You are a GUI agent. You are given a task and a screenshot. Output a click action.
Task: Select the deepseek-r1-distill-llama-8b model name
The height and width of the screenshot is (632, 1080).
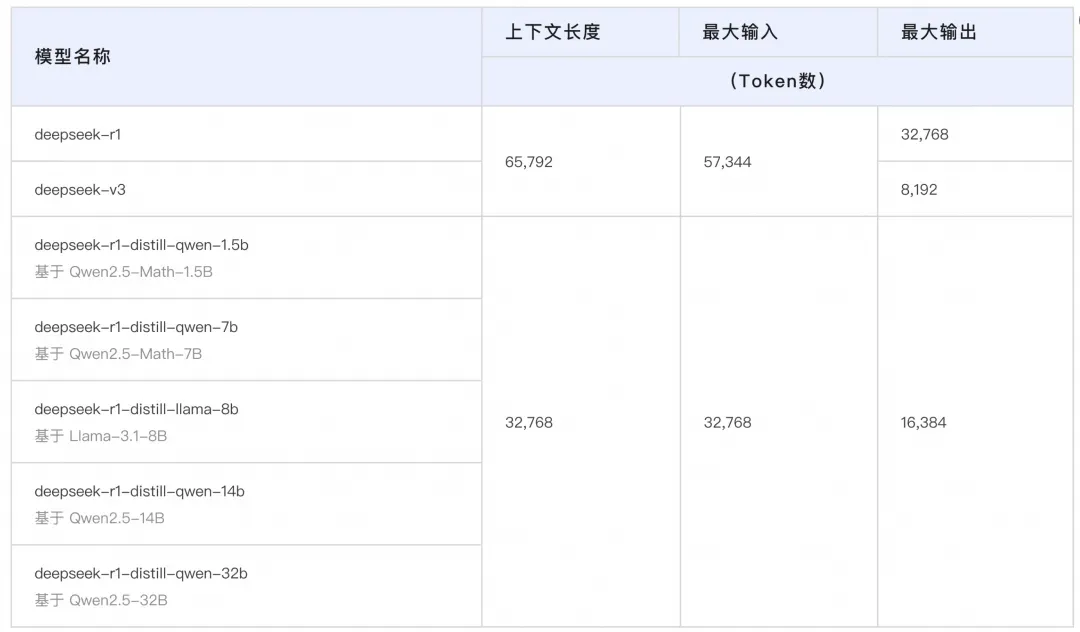136,409
